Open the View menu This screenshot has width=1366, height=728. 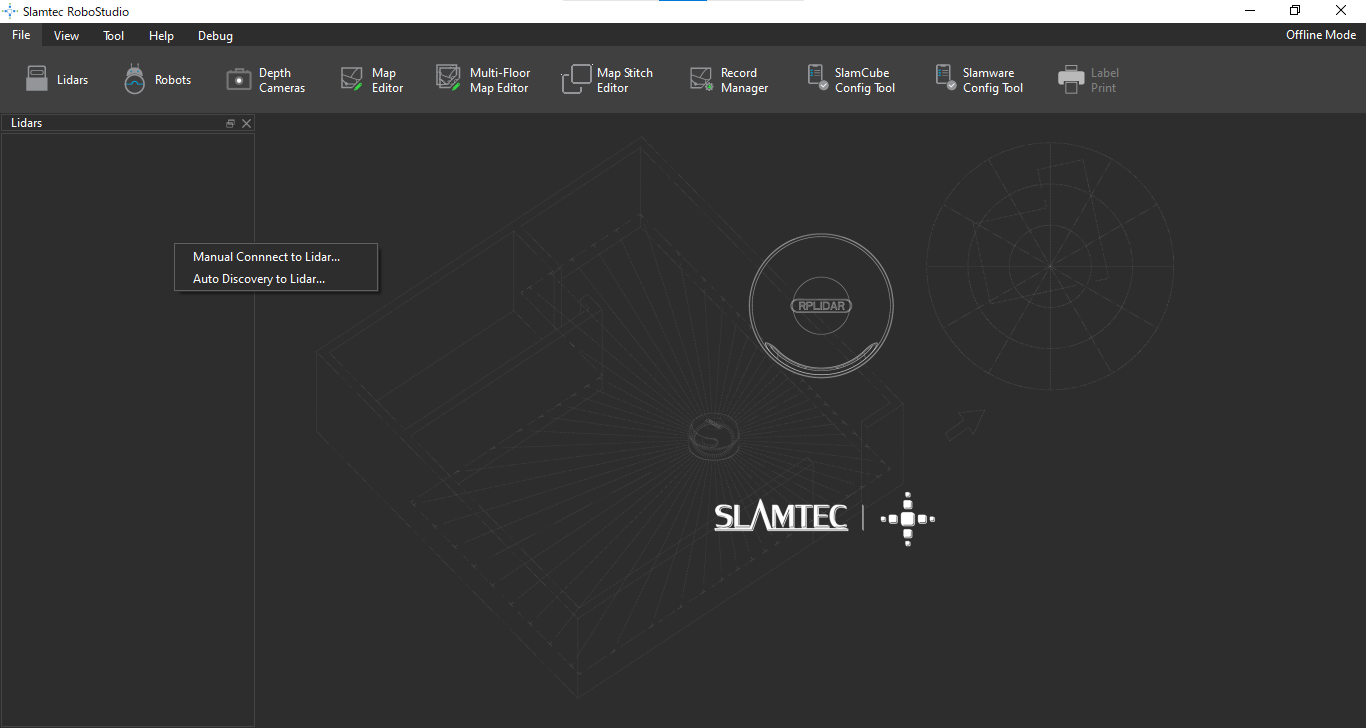(66, 36)
